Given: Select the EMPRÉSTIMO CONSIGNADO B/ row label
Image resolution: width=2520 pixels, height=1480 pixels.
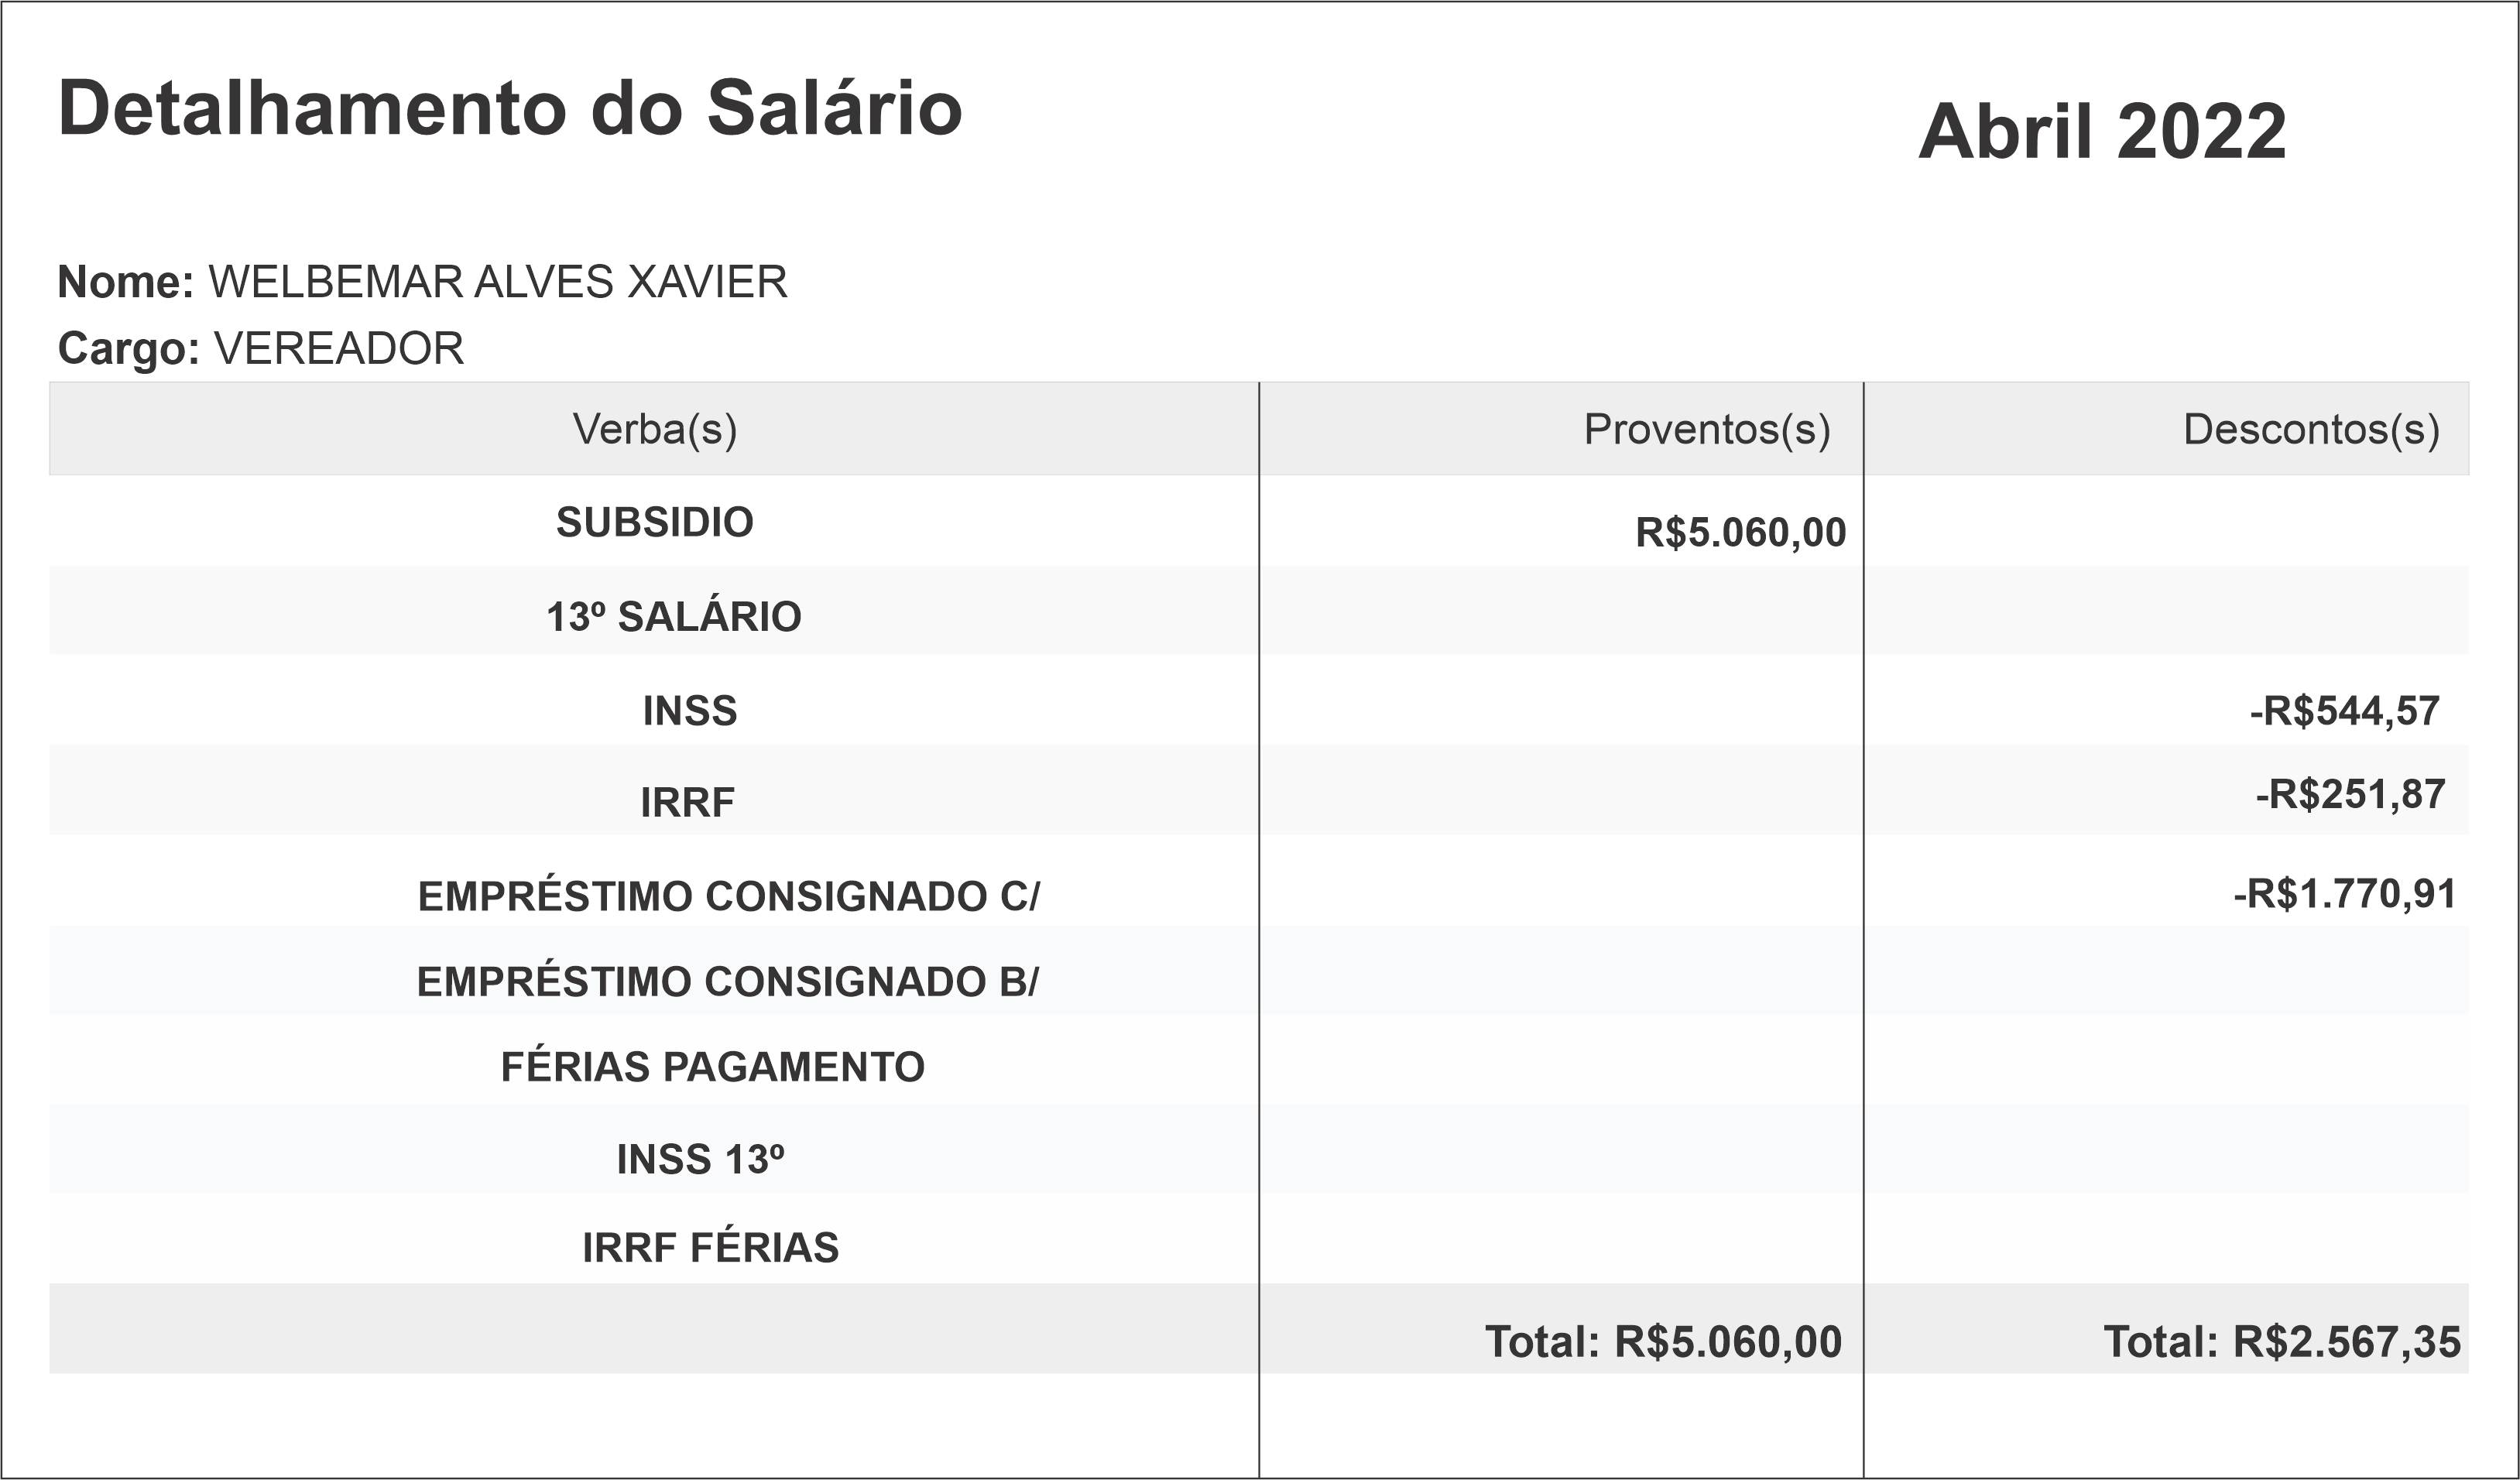Looking at the screenshot, I should [727, 981].
